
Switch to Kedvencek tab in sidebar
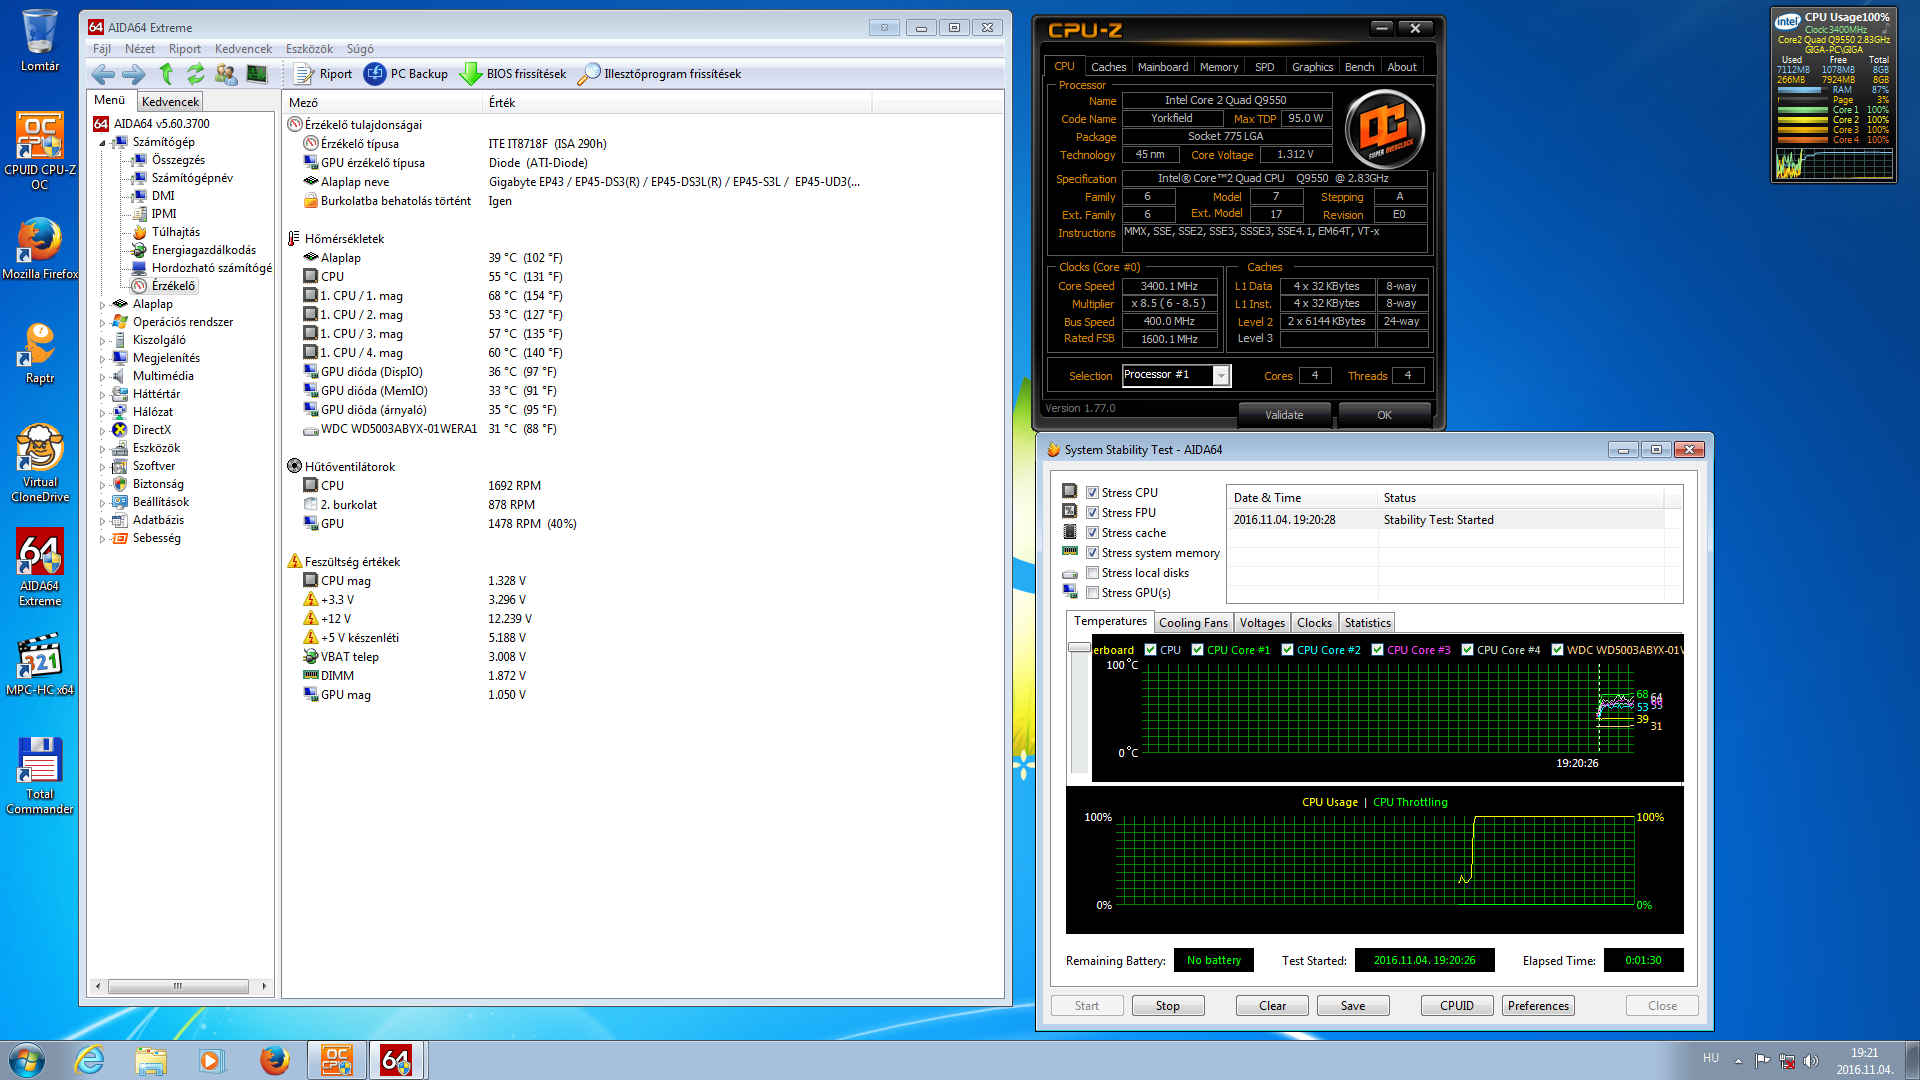click(x=170, y=101)
